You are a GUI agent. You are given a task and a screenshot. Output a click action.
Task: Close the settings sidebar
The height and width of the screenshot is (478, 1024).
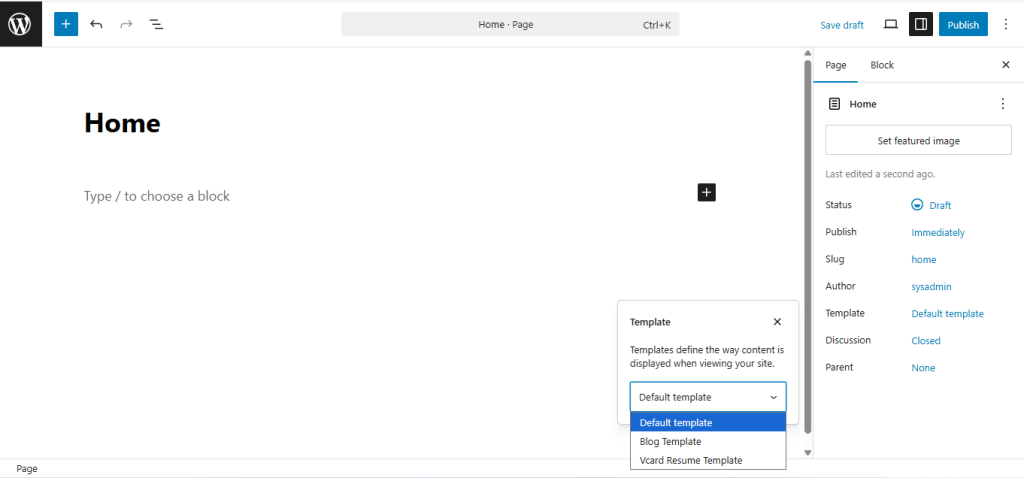tap(1005, 65)
